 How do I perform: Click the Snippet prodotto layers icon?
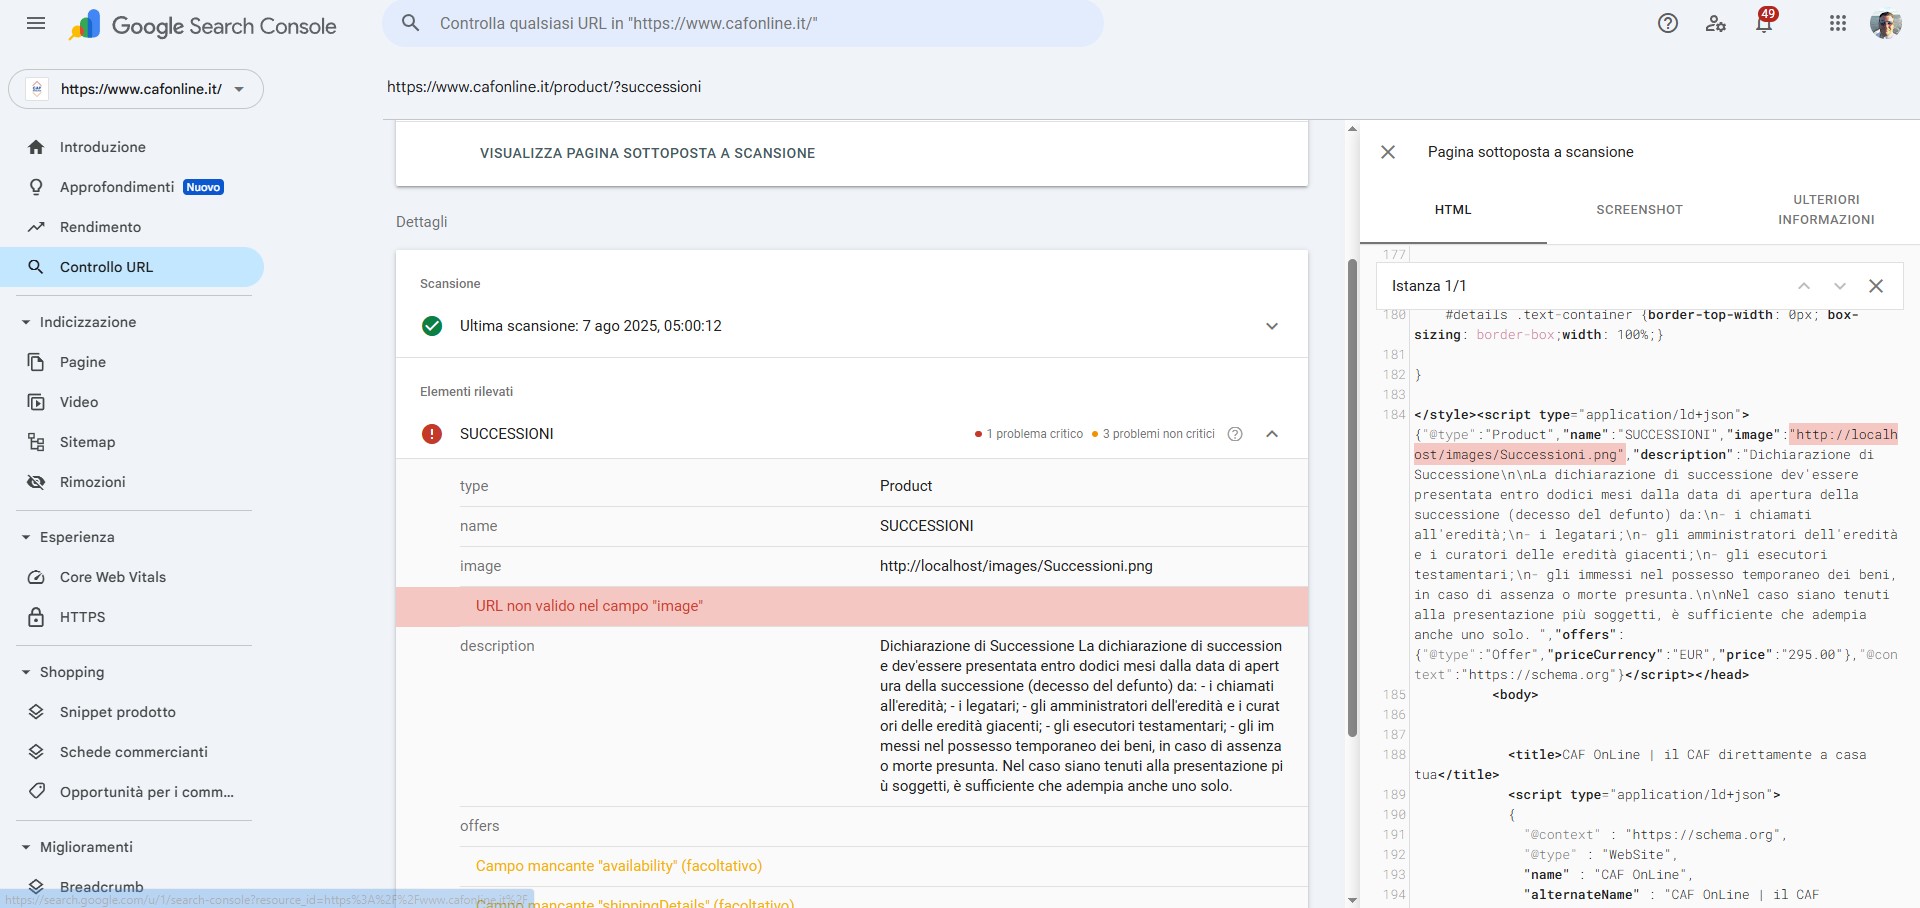[x=36, y=712]
